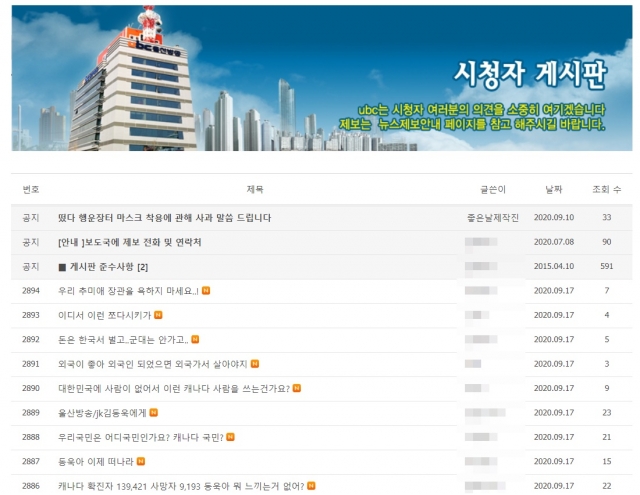The image size is (640, 495).
Task: Click the post number 2890
Action: click(31, 388)
